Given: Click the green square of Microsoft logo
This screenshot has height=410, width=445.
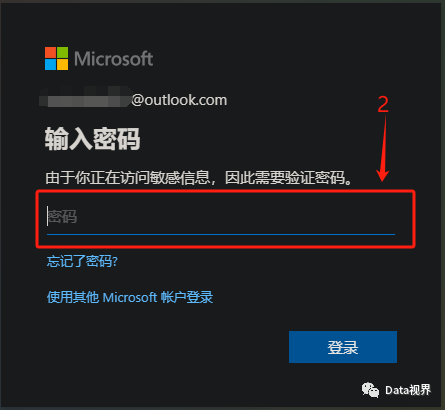Looking at the screenshot, I should point(63,52).
